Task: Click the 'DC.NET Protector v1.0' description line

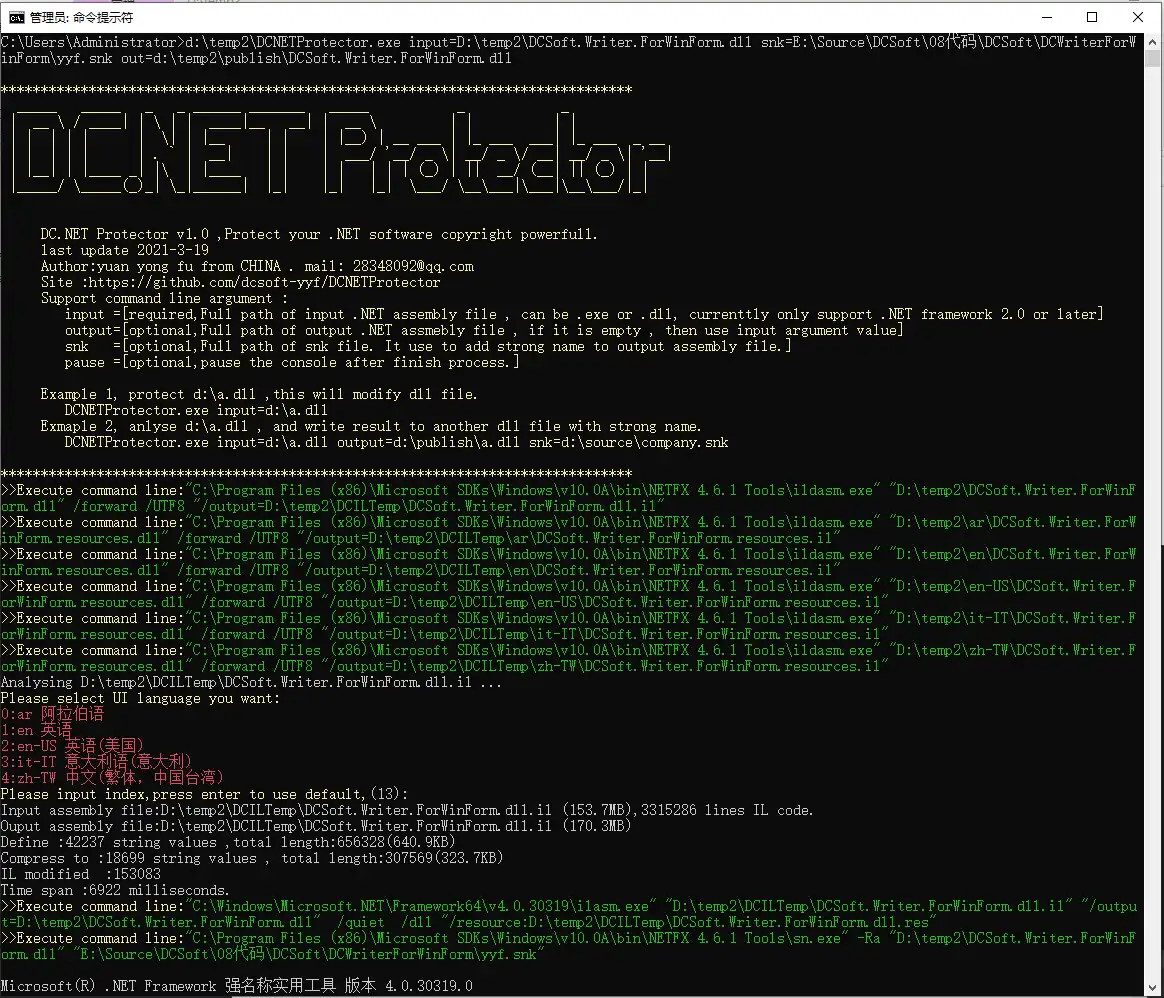Action: [318, 235]
